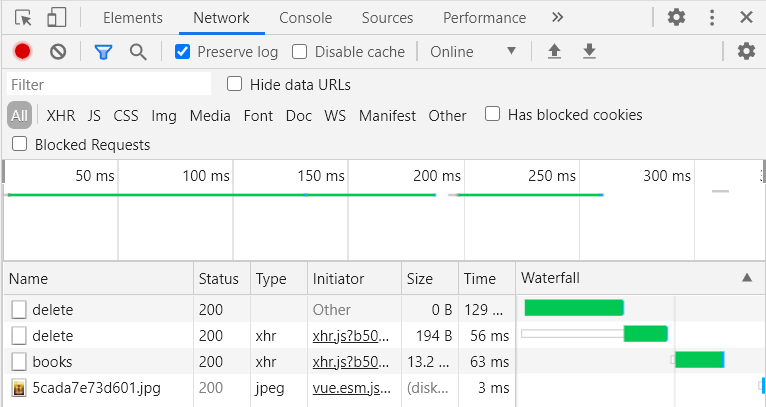Filter requests by XHR type
The width and height of the screenshot is (766, 407).
60,115
